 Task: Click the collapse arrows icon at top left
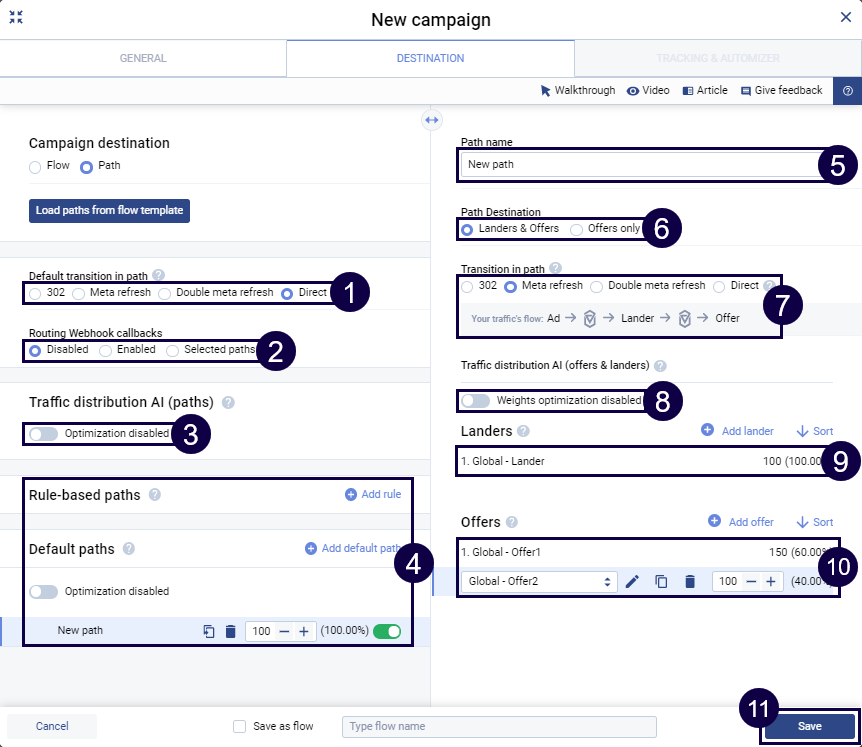tap(16, 17)
